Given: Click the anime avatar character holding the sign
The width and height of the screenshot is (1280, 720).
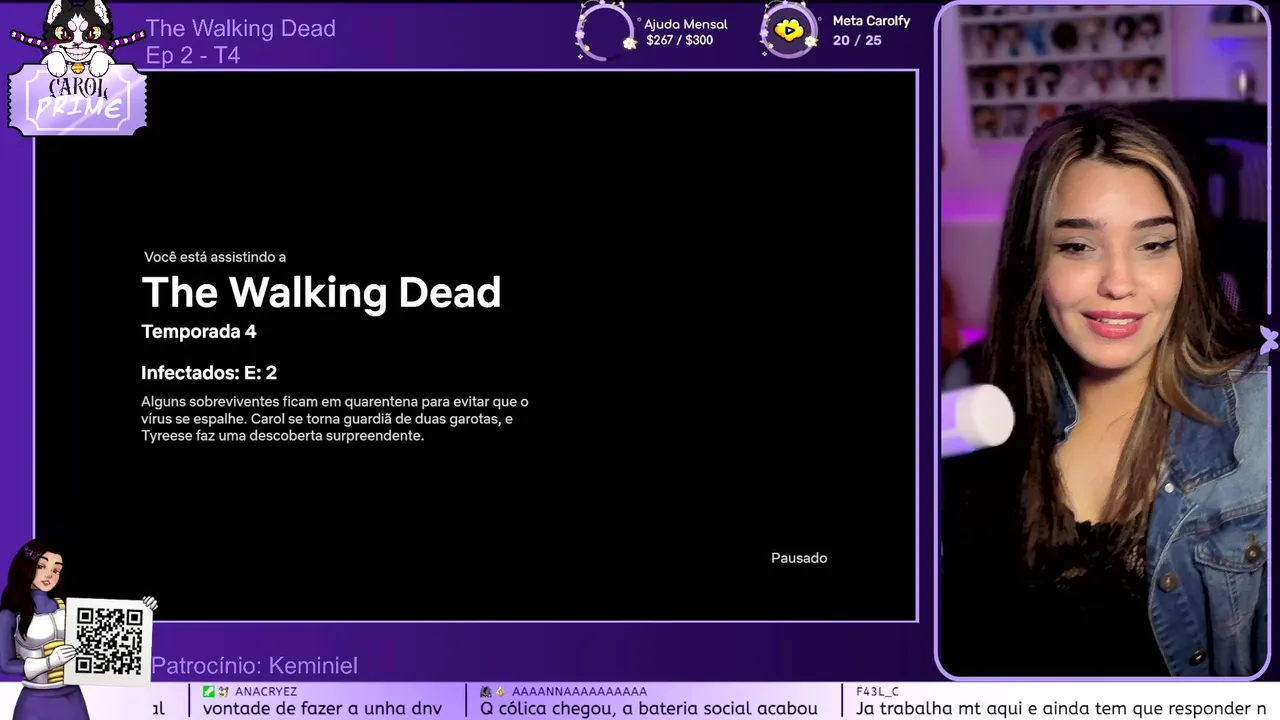Looking at the screenshot, I should coord(40,628).
